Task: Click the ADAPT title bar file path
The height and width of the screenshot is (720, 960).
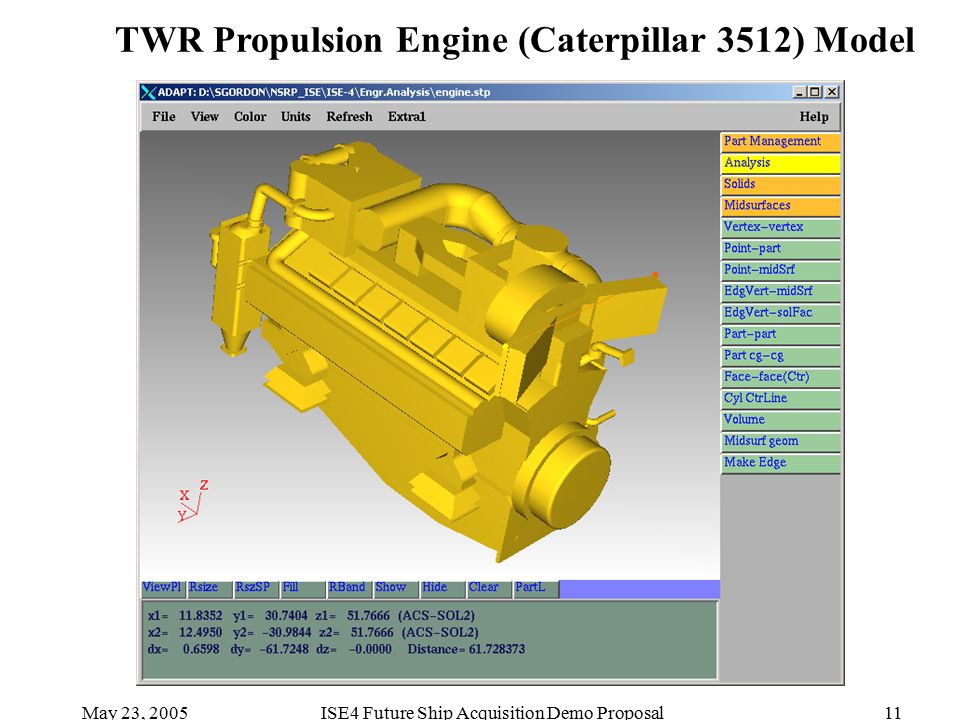Action: click(x=324, y=92)
